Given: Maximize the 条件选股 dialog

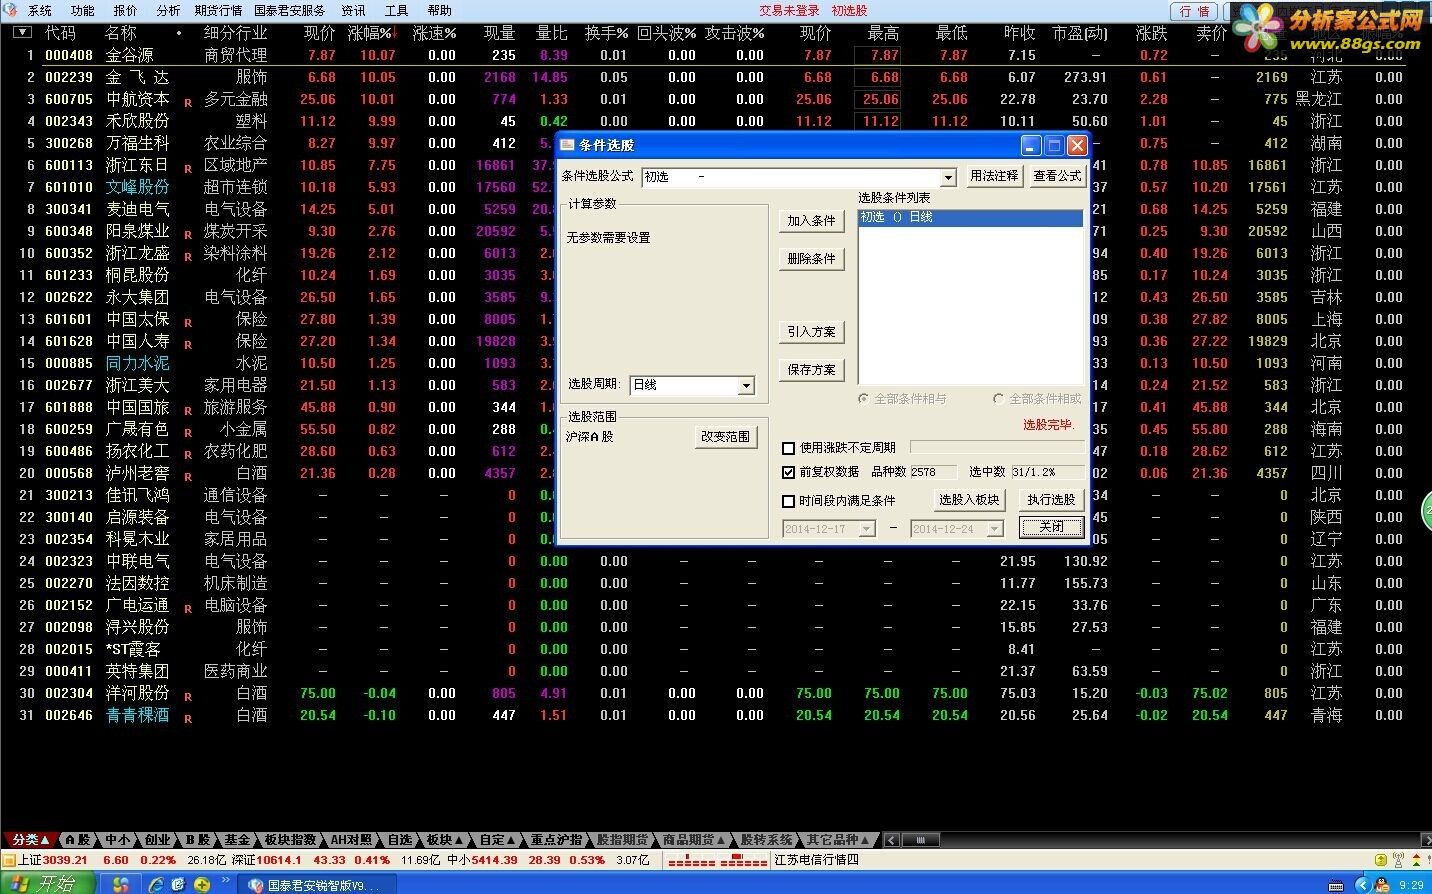Looking at the screenshot, I should pos(1054,145).
